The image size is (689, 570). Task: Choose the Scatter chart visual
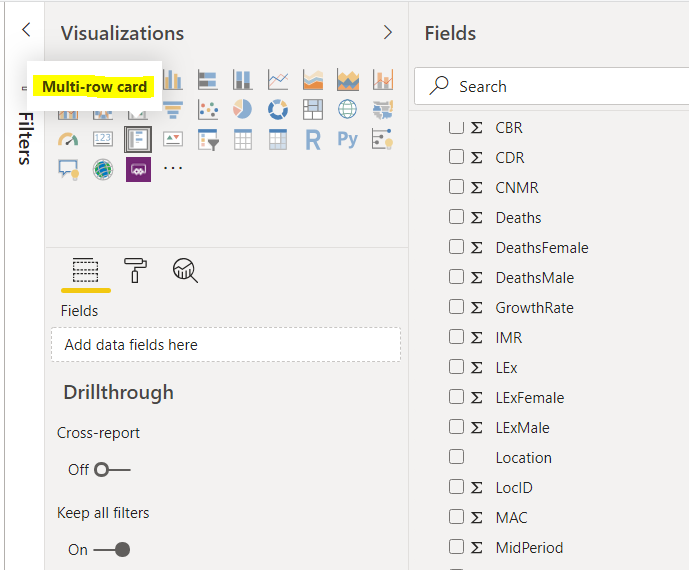pyautogui.click(x=208, y=109)
